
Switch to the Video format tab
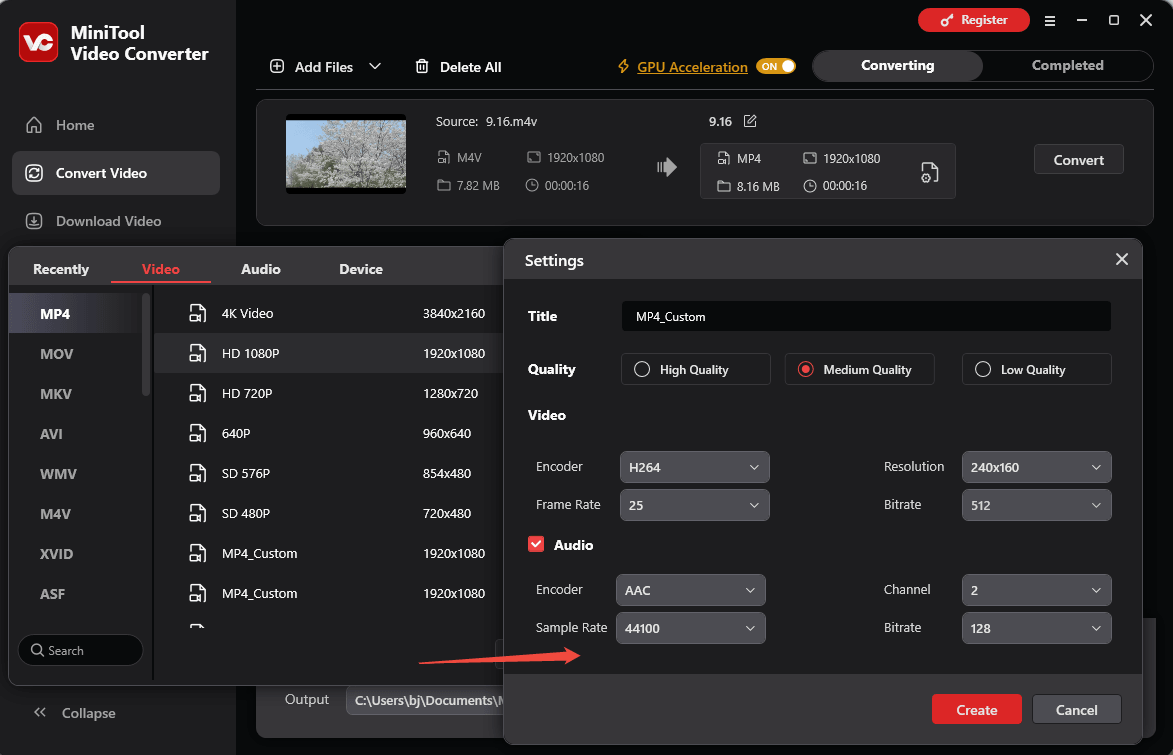pyautogui.click(x=161, y=269)
